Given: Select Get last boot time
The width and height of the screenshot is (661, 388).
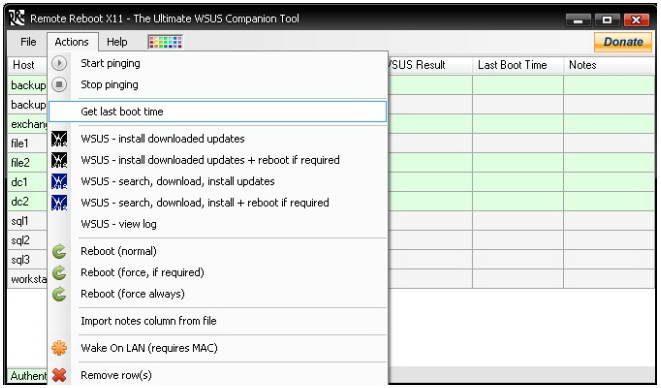Looking at the screenshot, I should coord(218,112).
